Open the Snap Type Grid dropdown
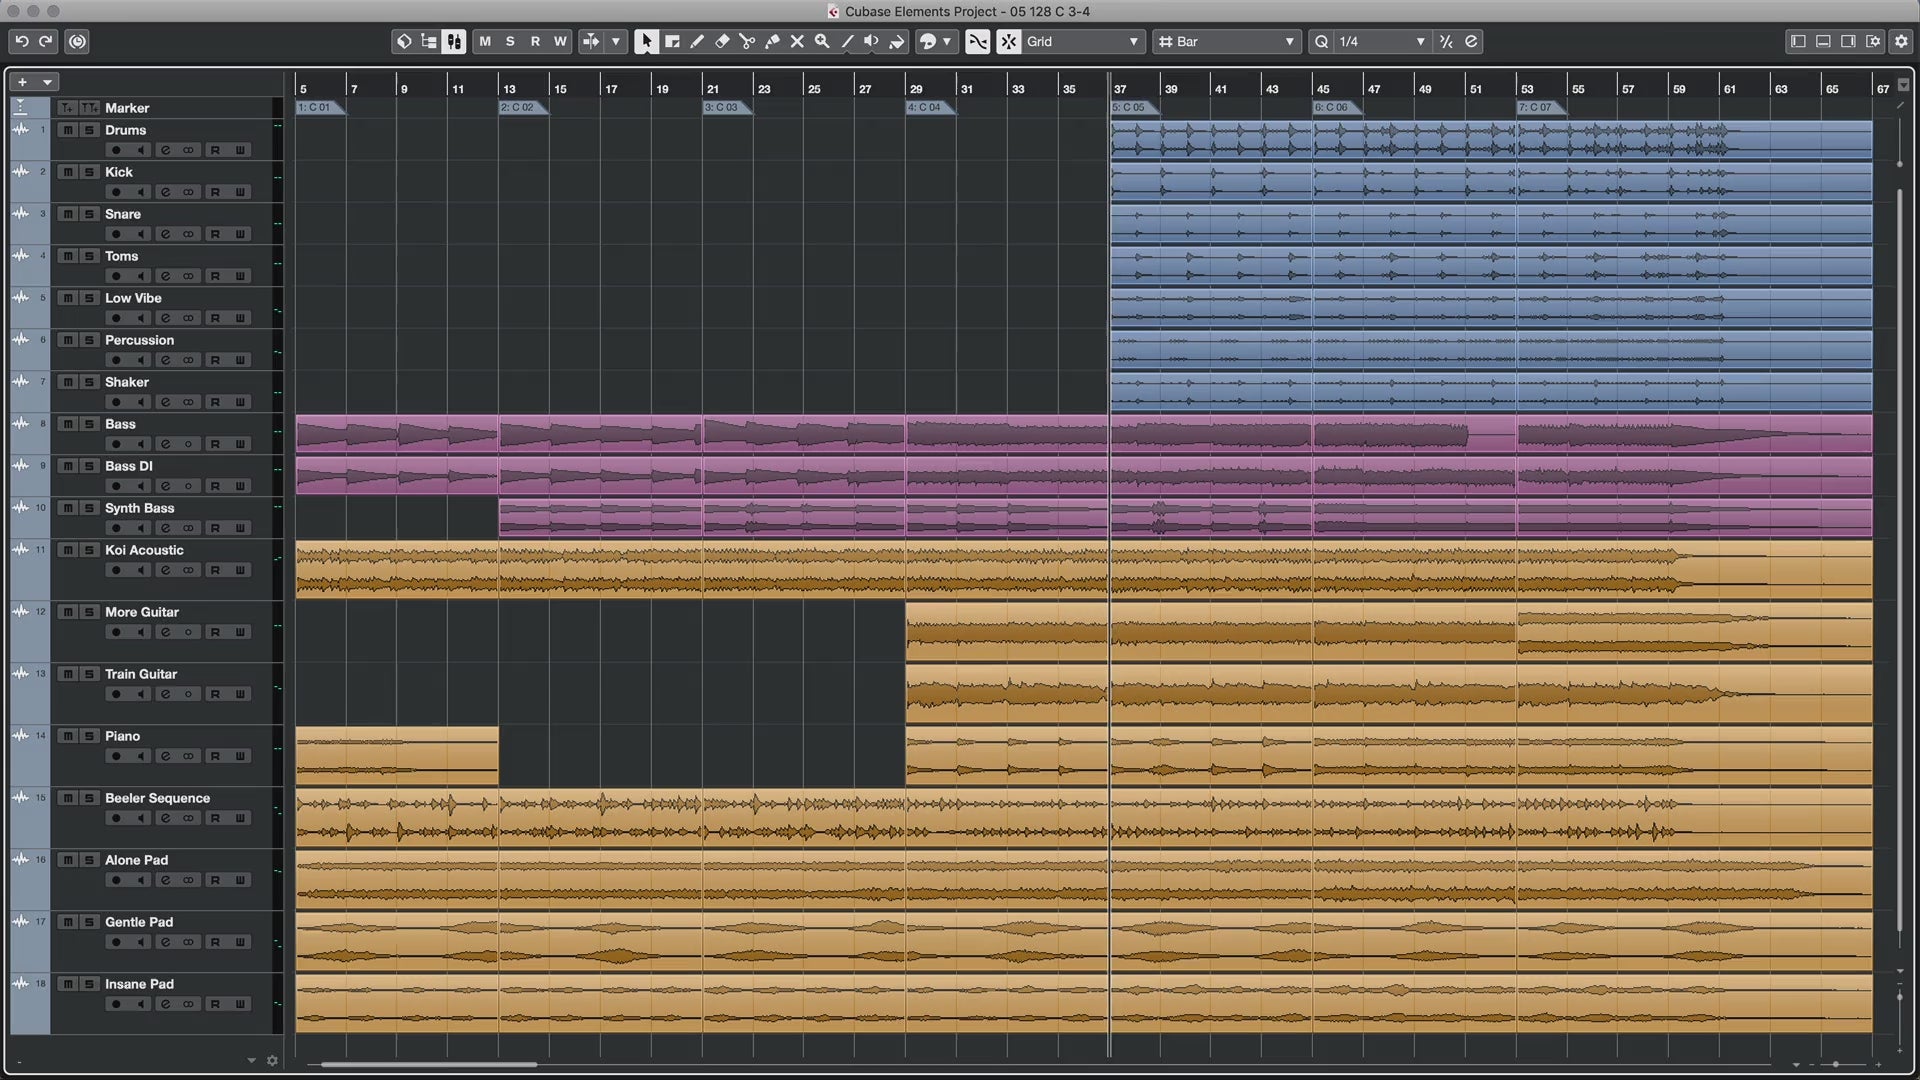 (1083, 41)
